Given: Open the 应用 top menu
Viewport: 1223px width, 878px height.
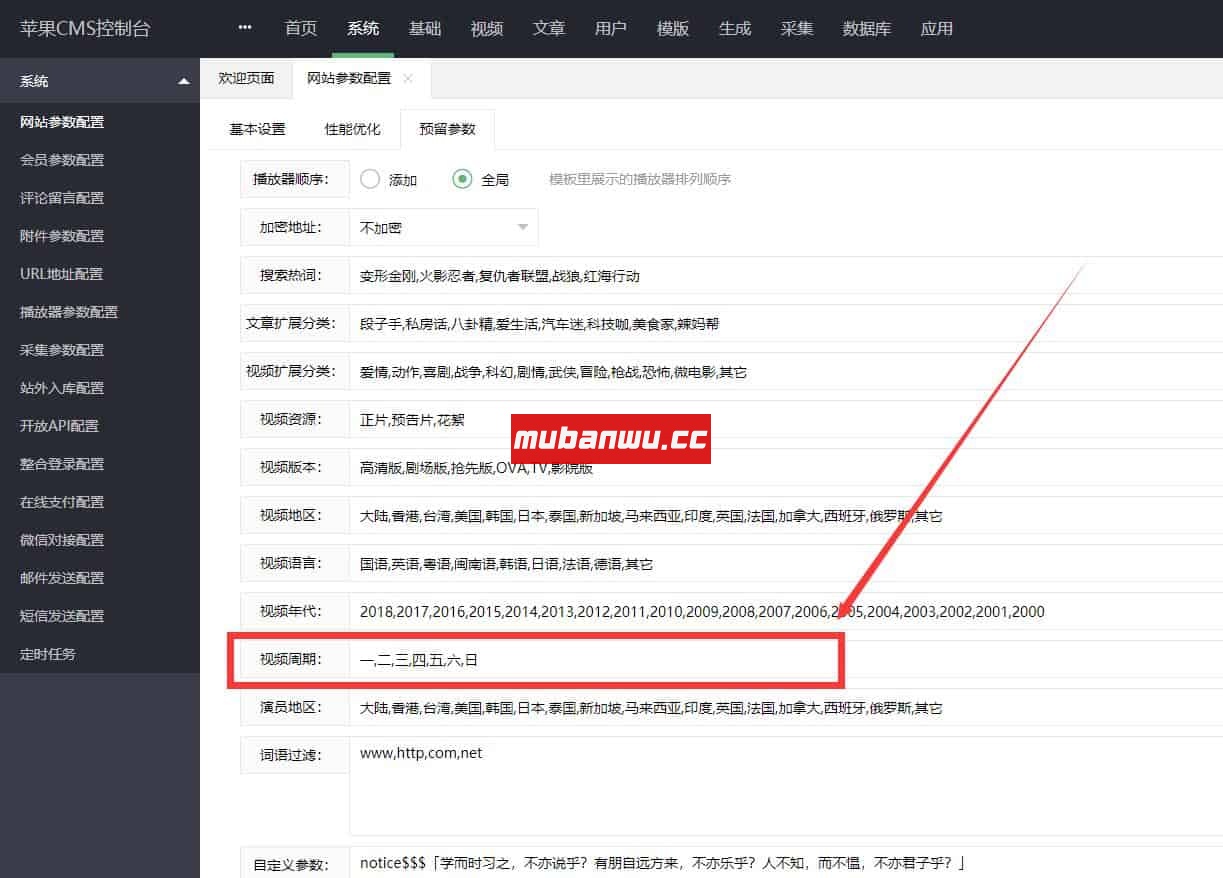Looking at the screenshot, I should [x=937, y=28].
